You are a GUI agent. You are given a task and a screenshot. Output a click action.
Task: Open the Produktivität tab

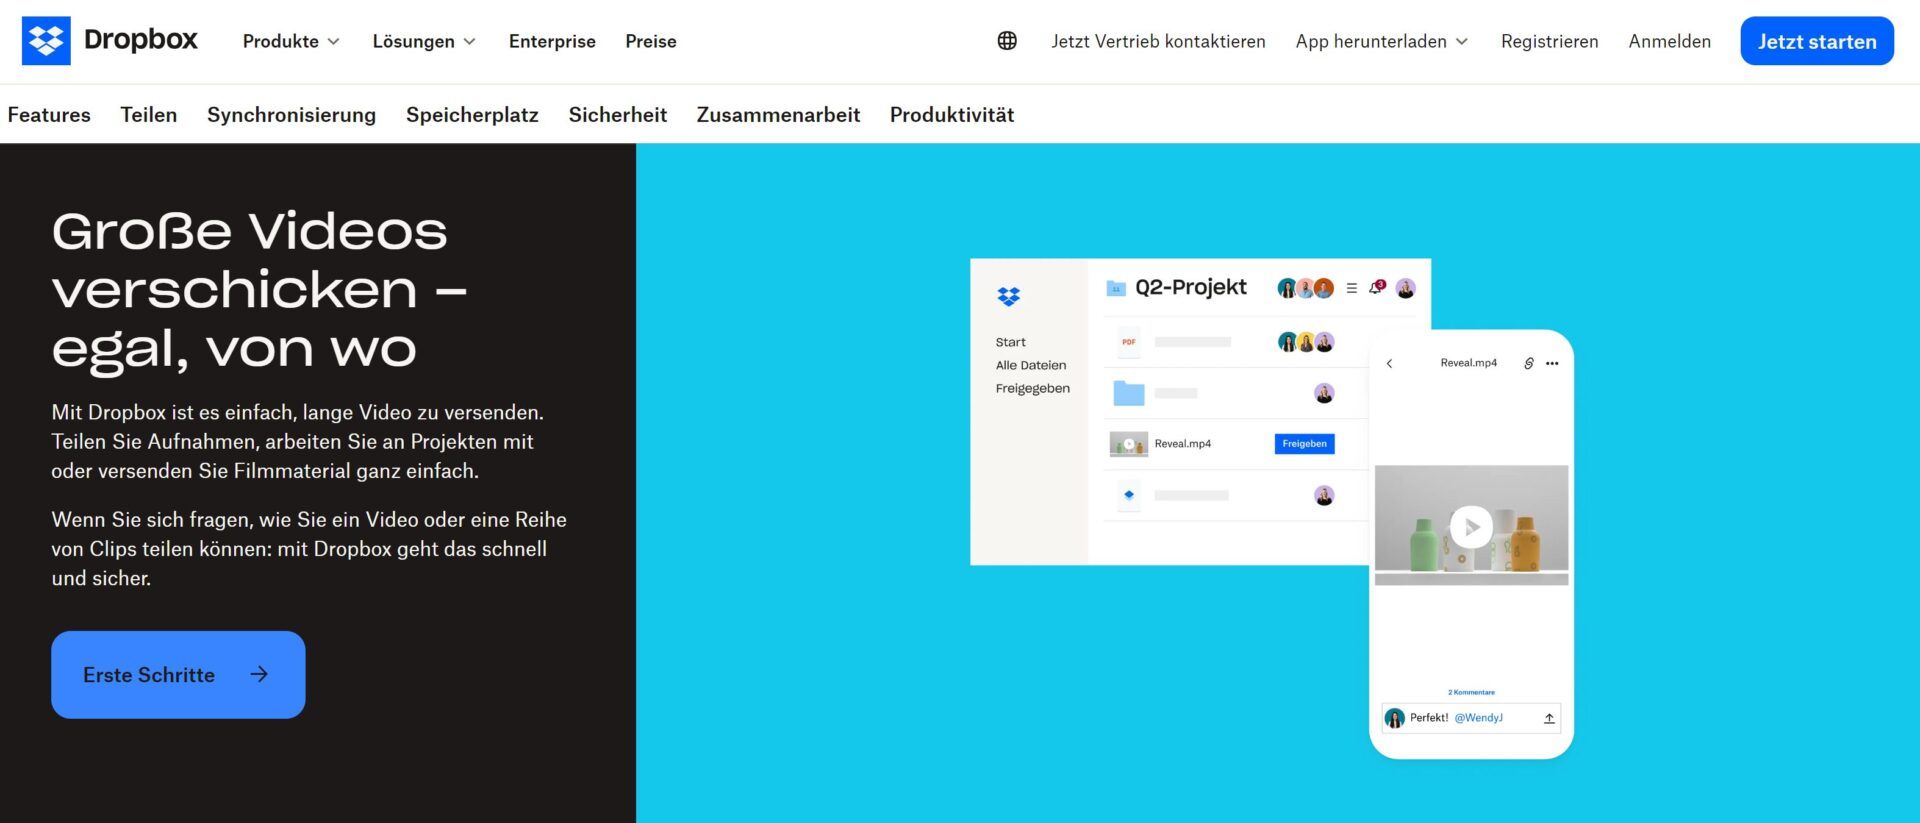point(952,115)
